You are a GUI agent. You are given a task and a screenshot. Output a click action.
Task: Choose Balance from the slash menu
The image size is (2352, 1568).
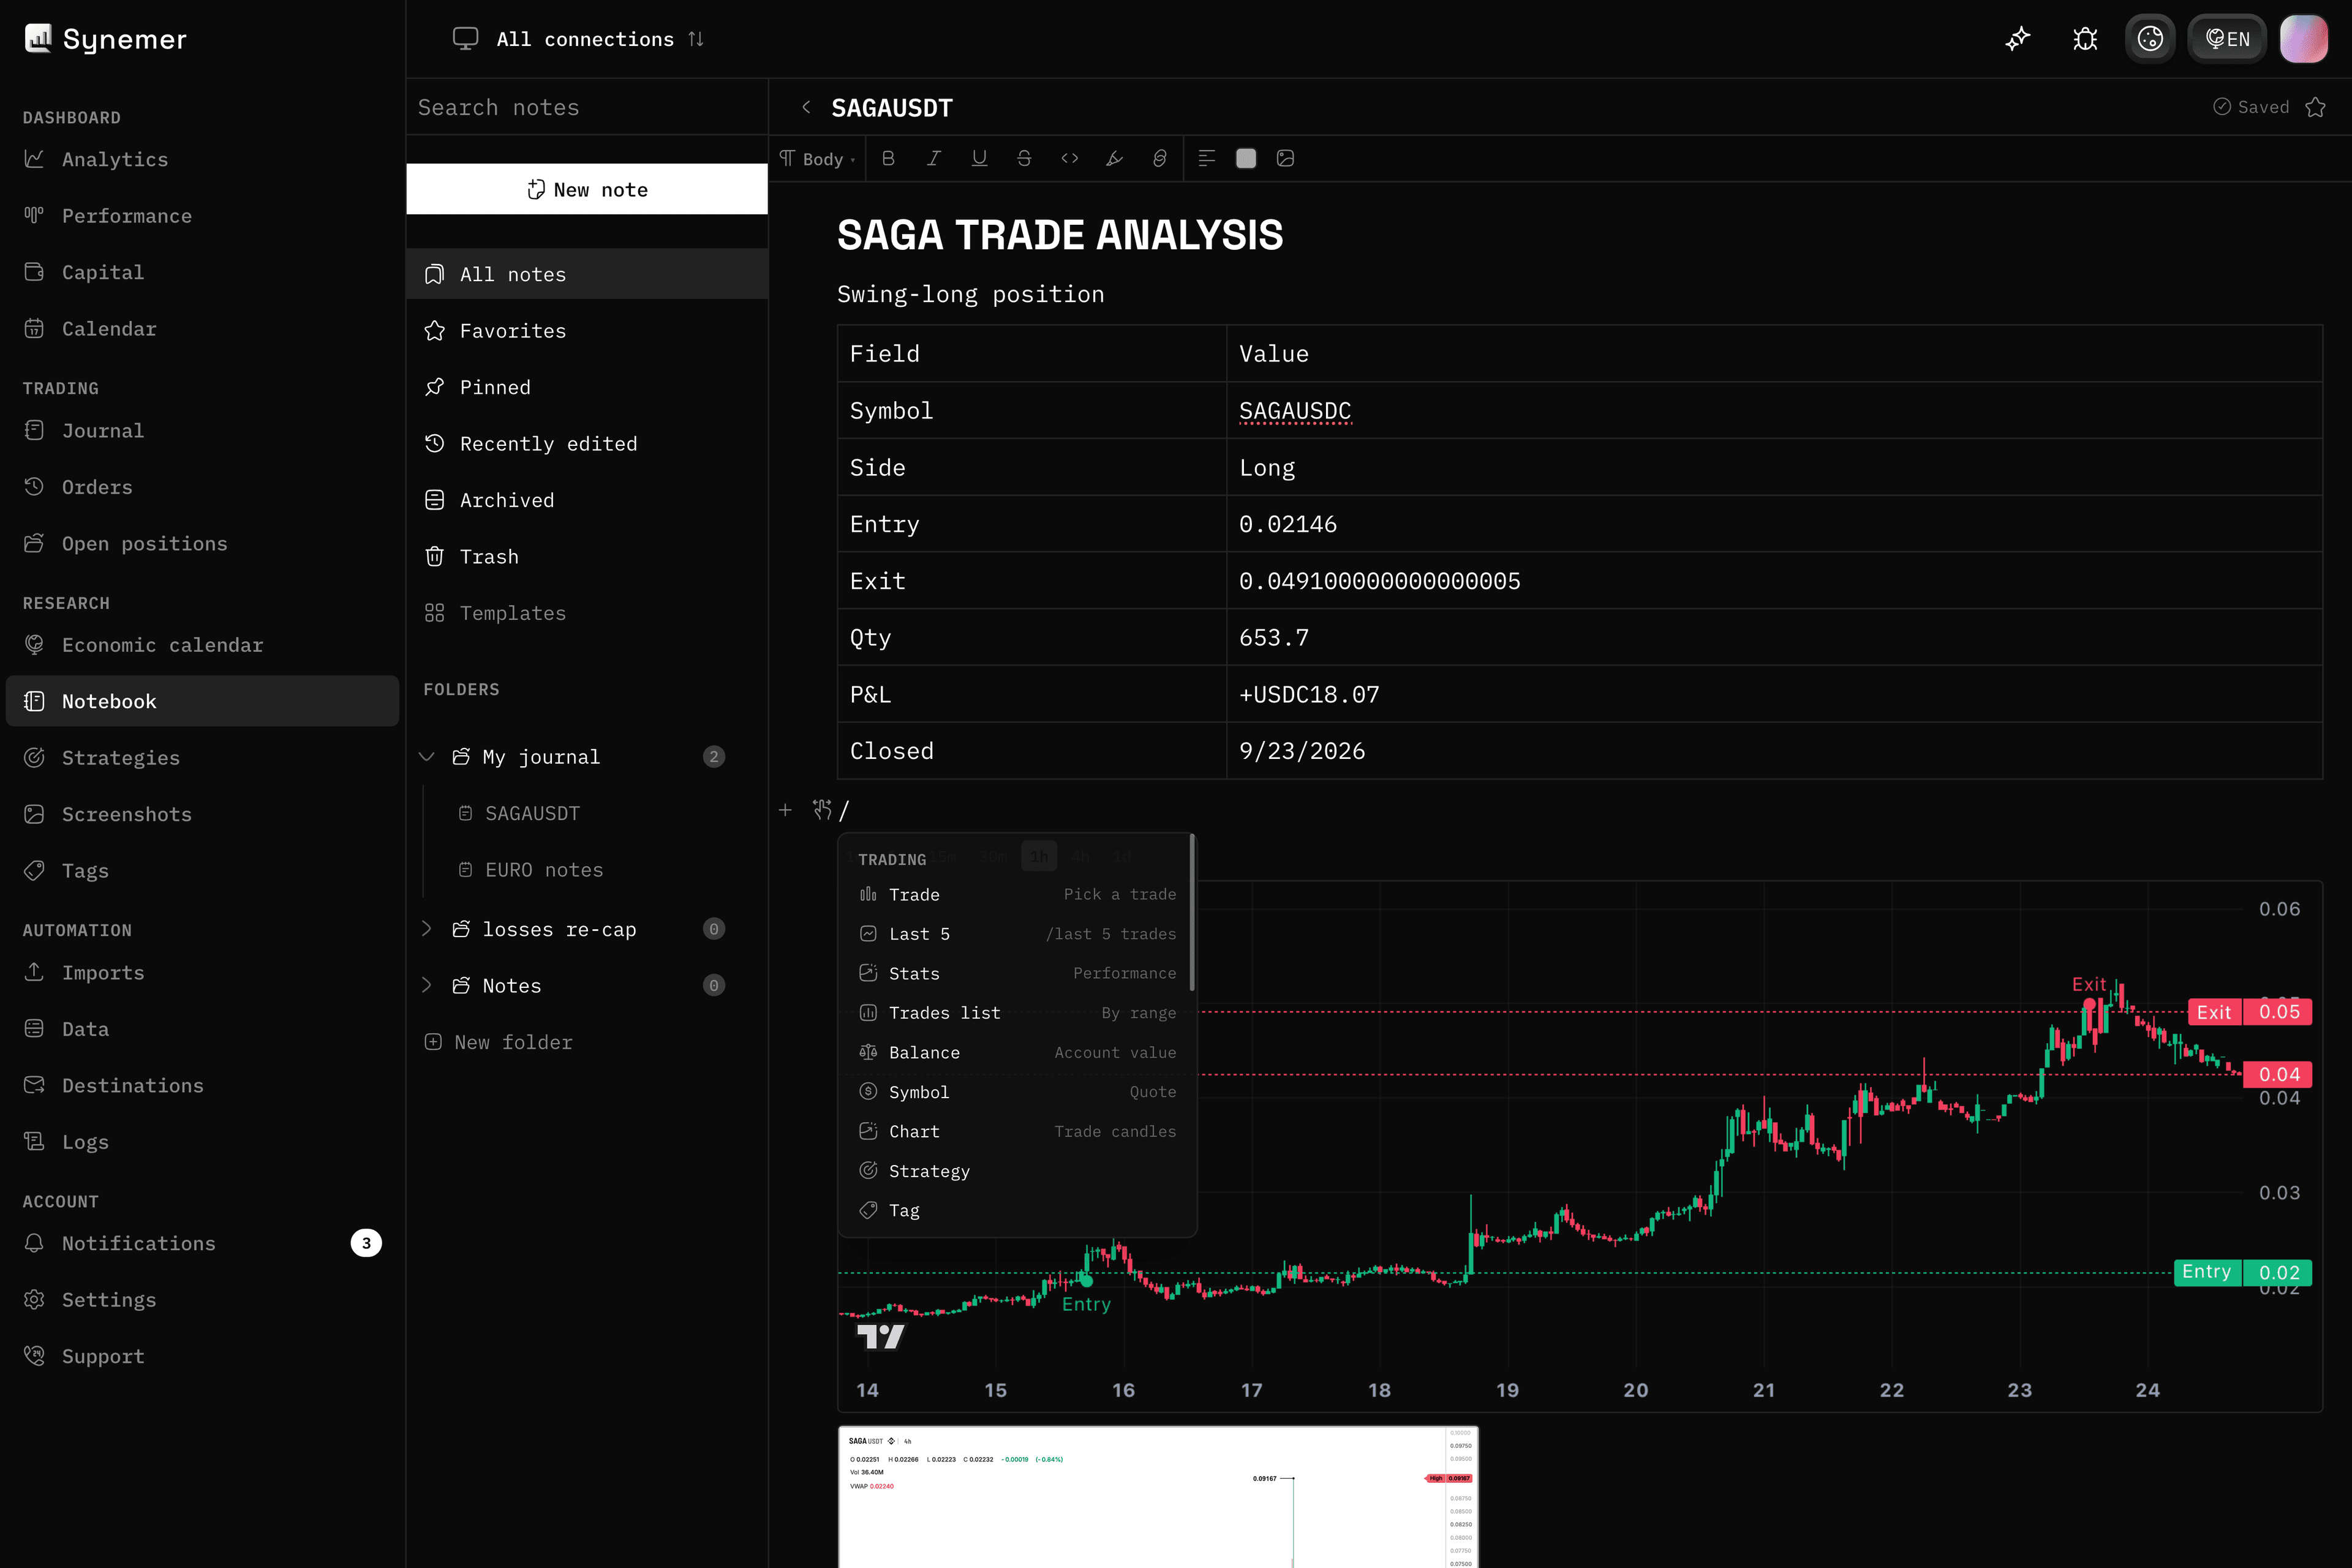pyautogui.click(x=1017, y=1052)
